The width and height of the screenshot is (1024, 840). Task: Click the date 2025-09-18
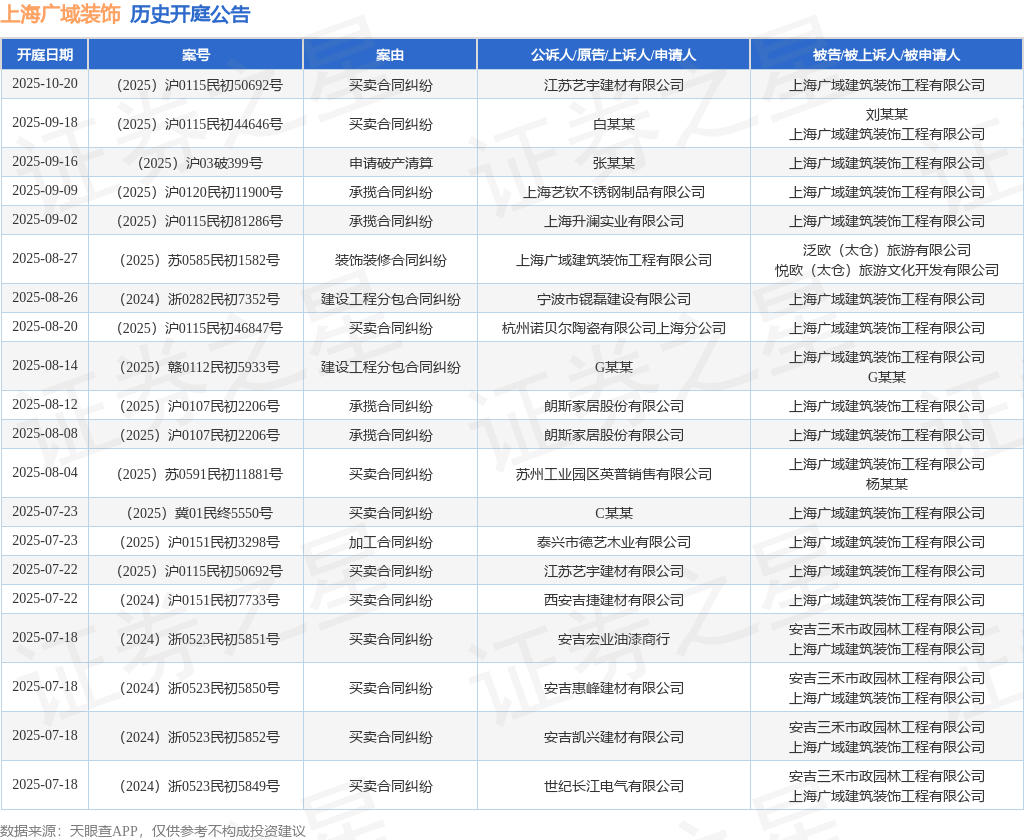[x=44, y=123]
